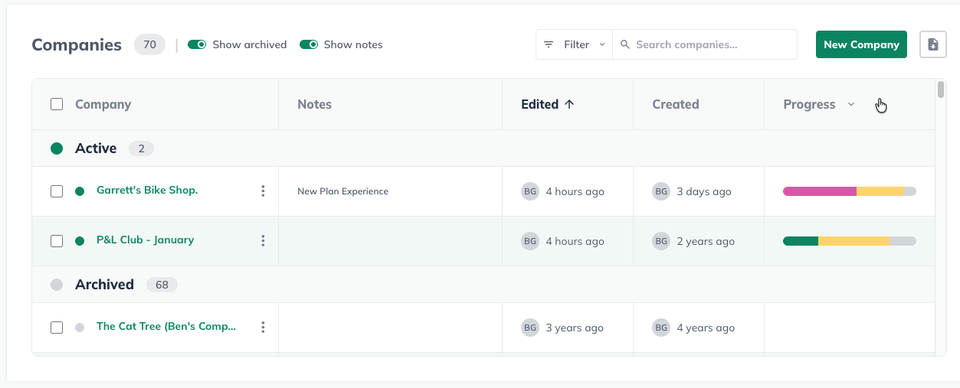
Task: Open The Cat Tree company link
Action: (x=166, y=327)
